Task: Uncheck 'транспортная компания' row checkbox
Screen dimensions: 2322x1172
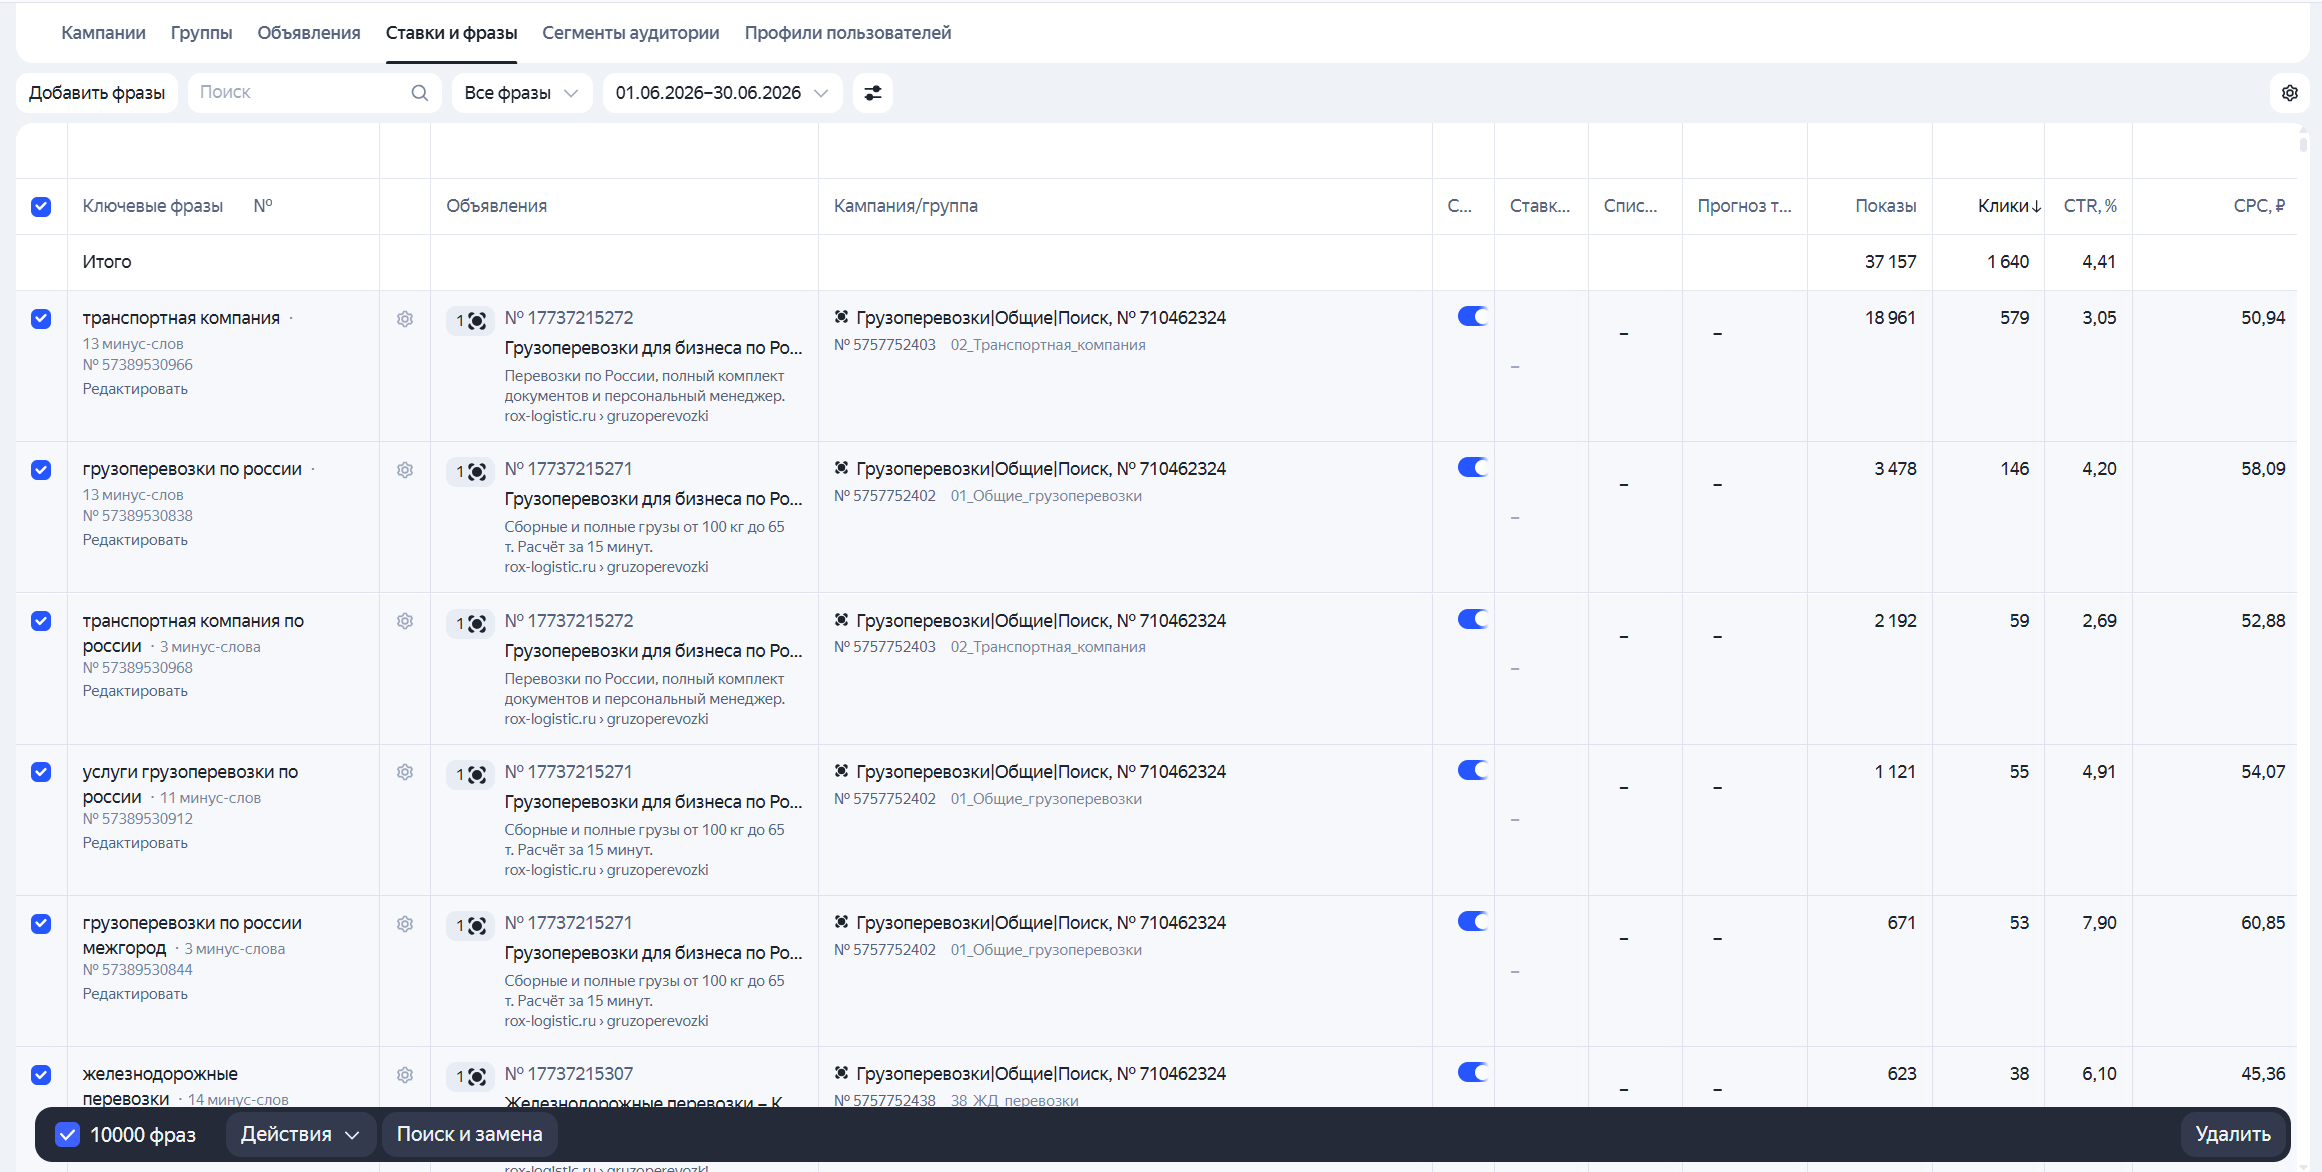Action: click(41, 319)
